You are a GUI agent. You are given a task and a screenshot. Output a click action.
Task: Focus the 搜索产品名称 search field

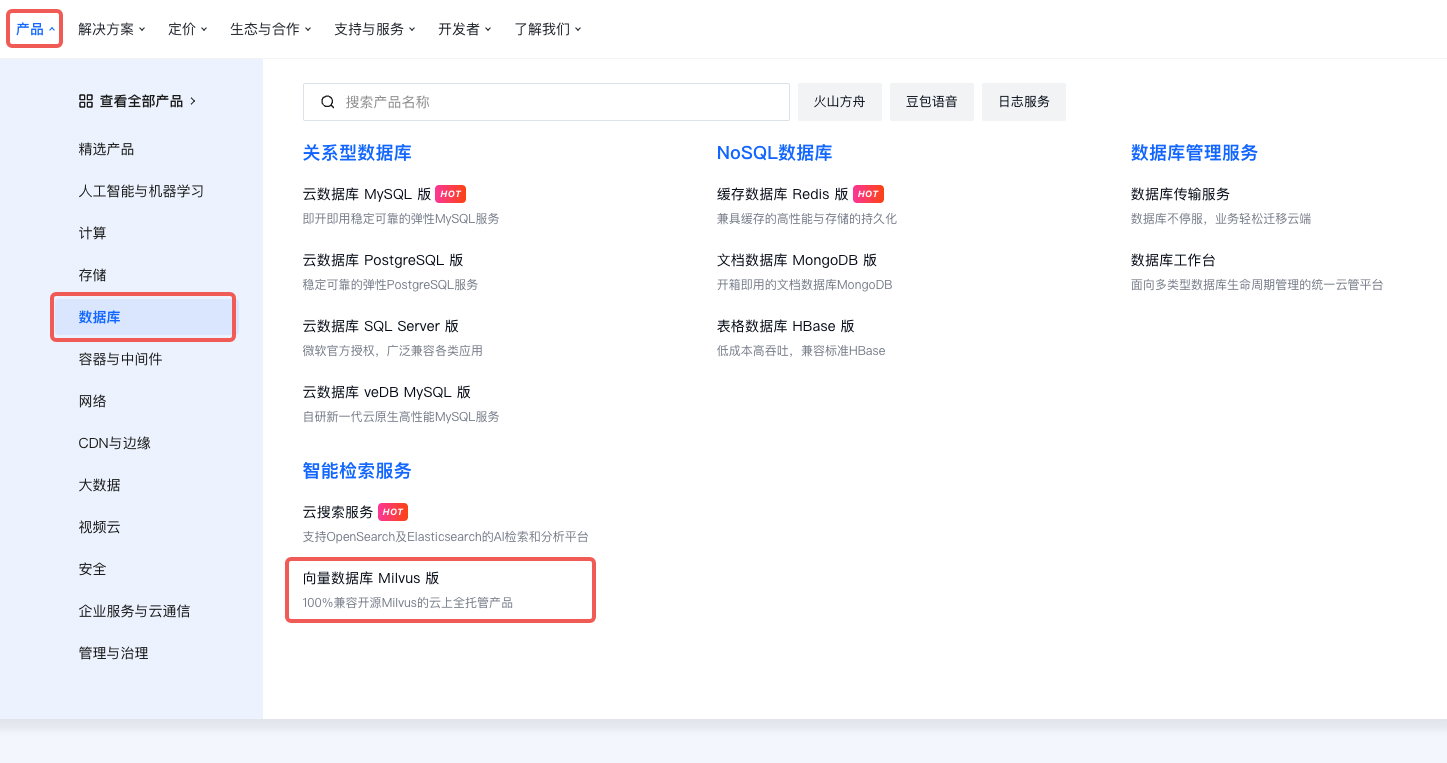coord(547,102)
